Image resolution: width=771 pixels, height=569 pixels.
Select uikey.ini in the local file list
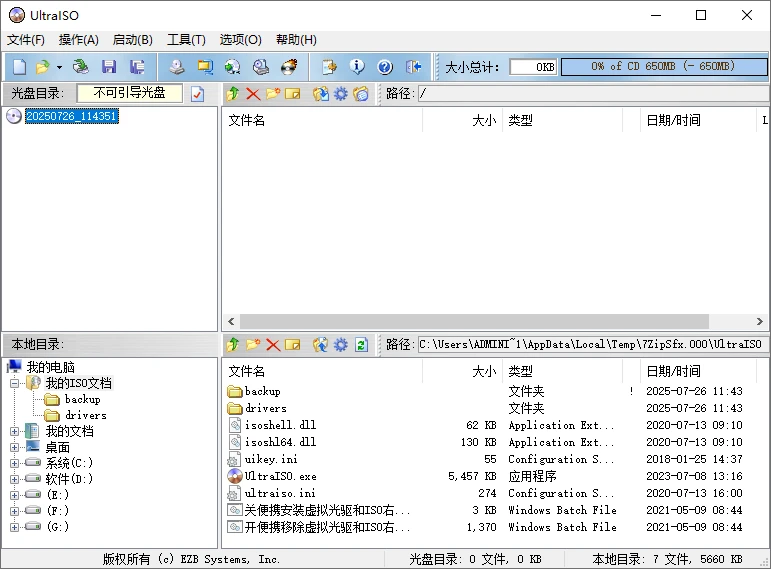coord(271,459)
